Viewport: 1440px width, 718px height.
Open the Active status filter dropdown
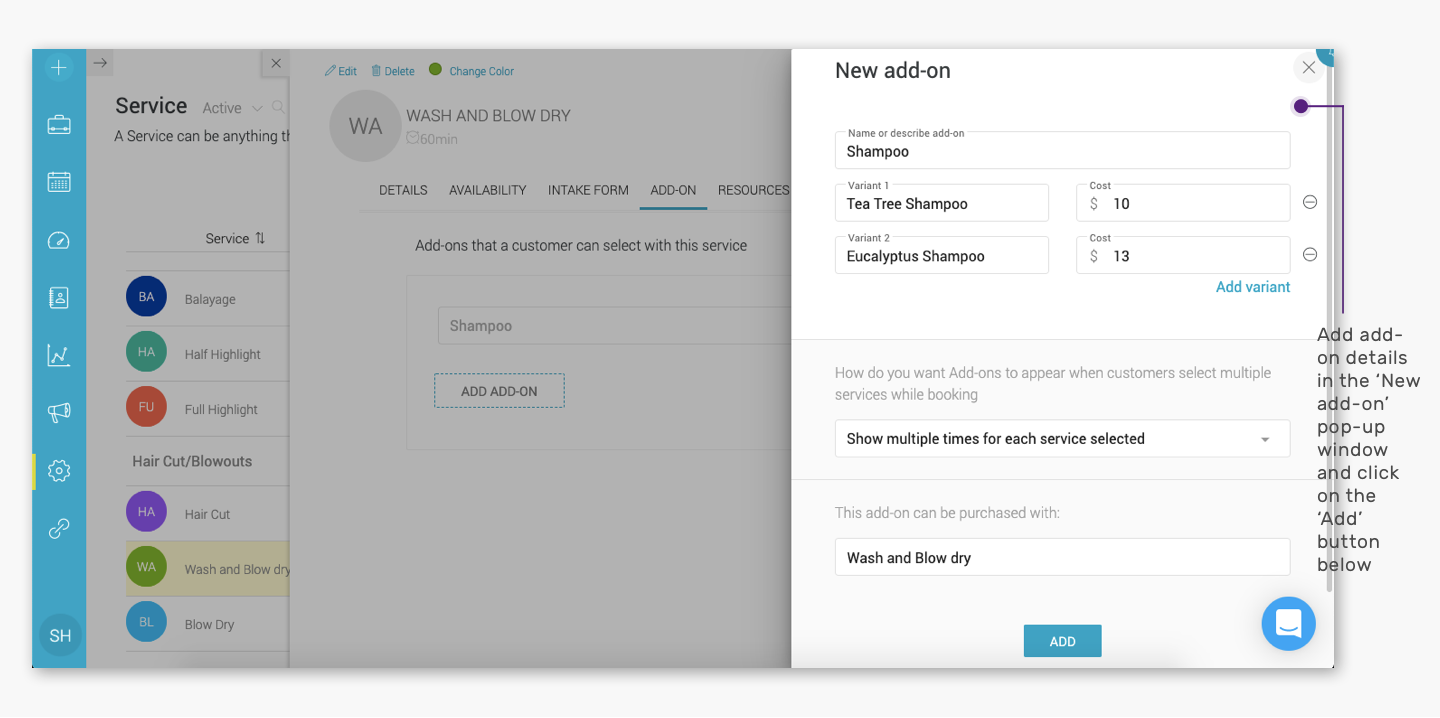pyautogui.click(x=232, y=108)
